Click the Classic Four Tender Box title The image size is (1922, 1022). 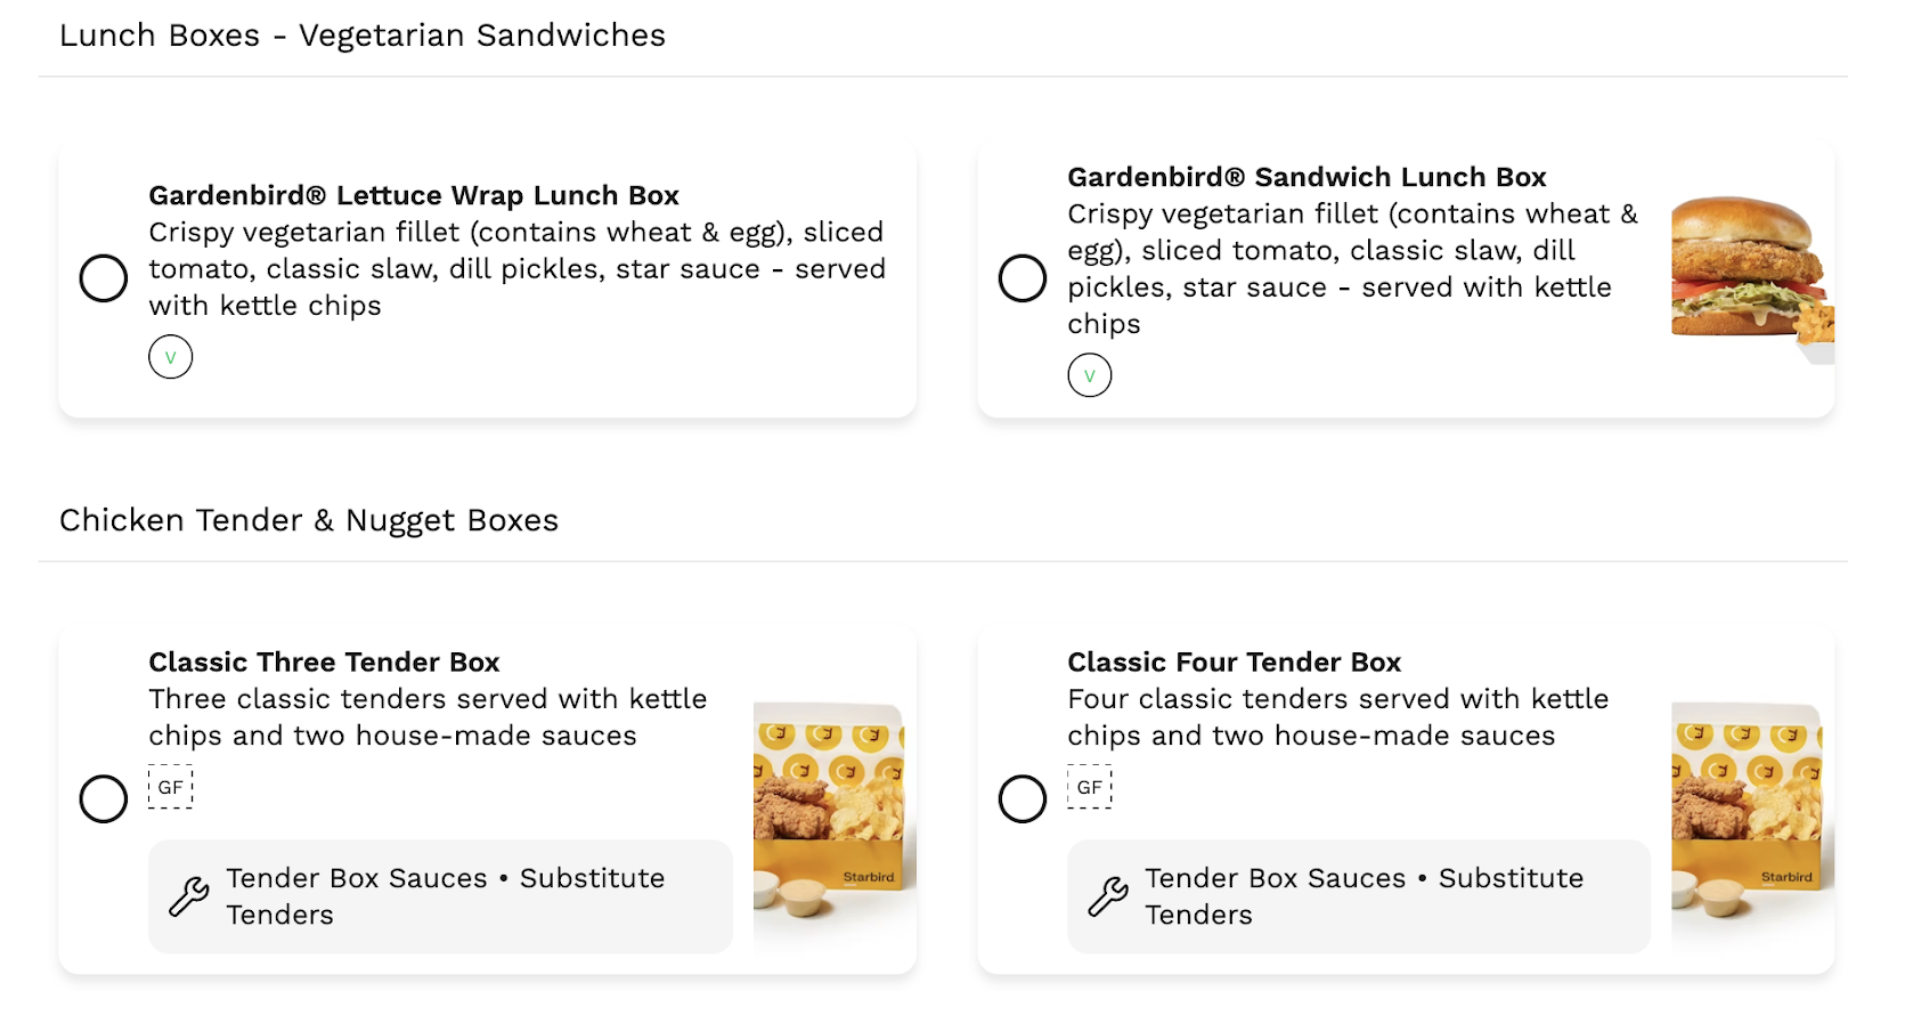click(1234, 662)
